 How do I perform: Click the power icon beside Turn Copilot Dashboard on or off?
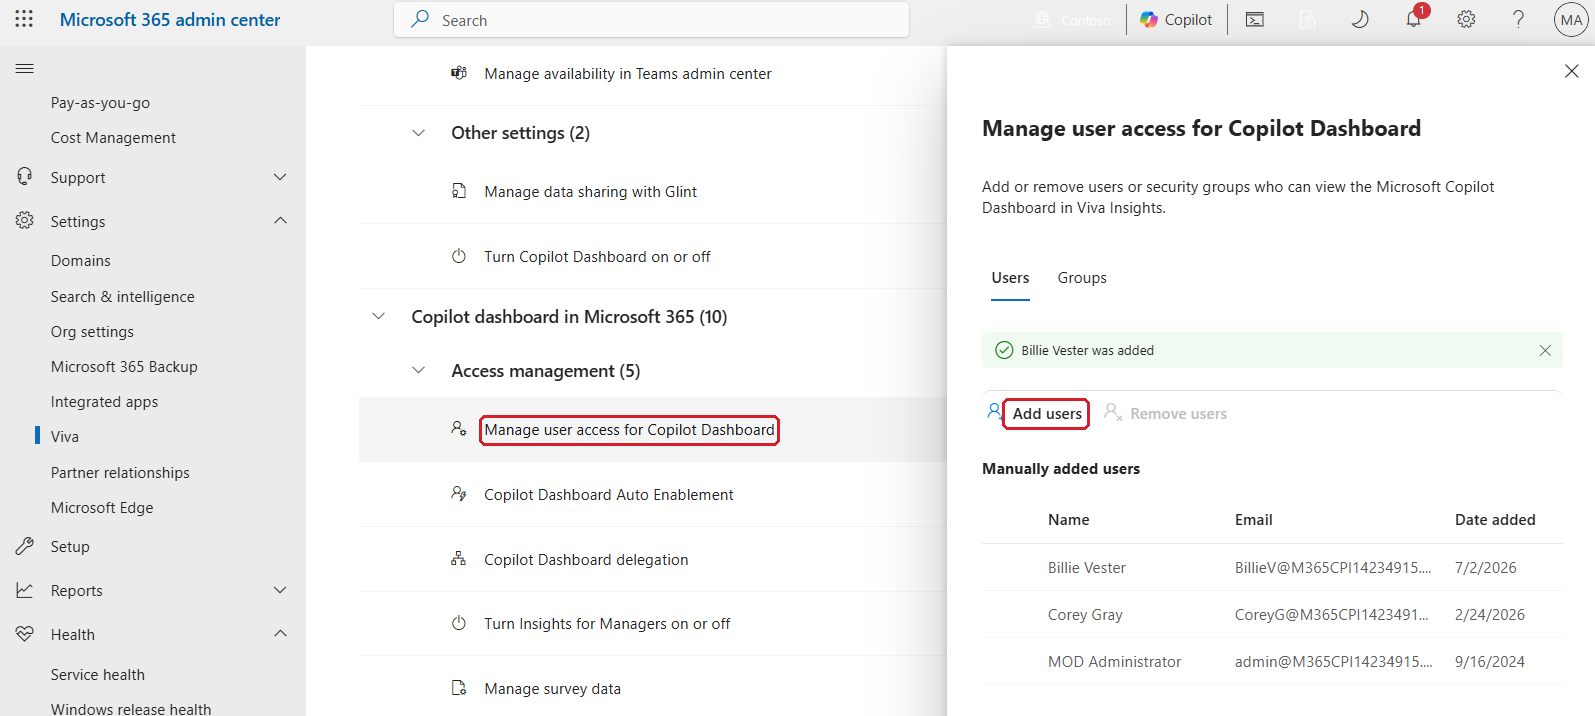coord(459,256)
